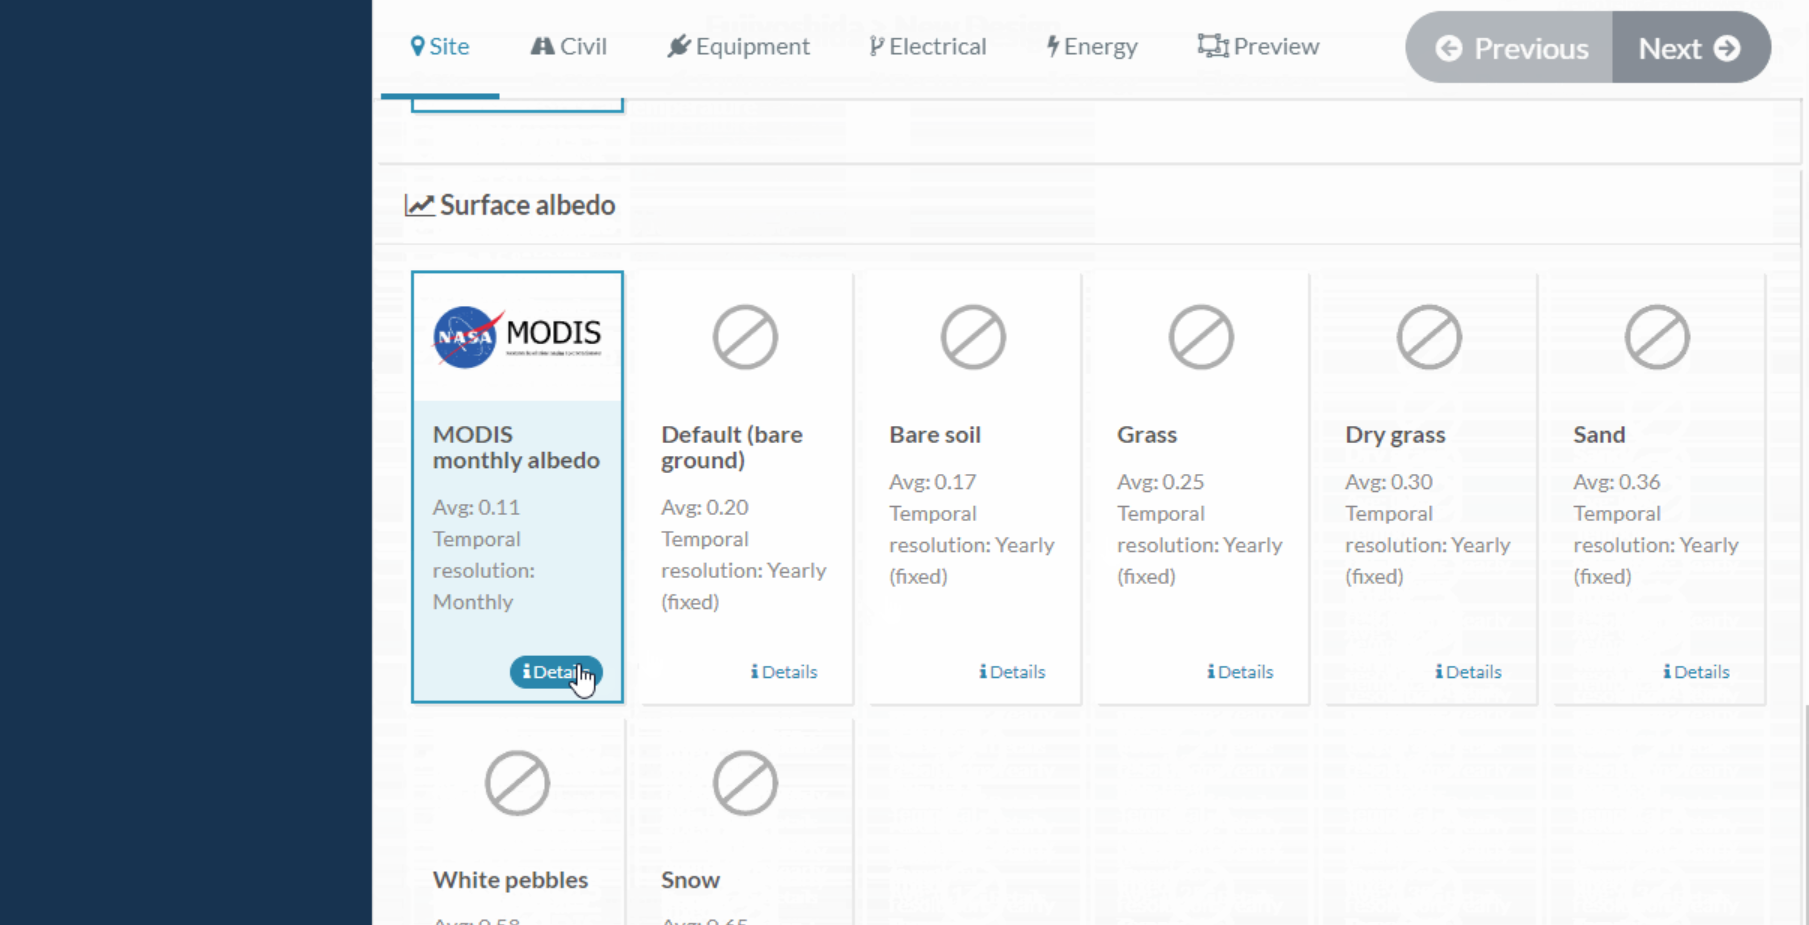This screenshot has height=925, width=1809.
Task: Switch to the Civil tab
Action: pos(569,46)
